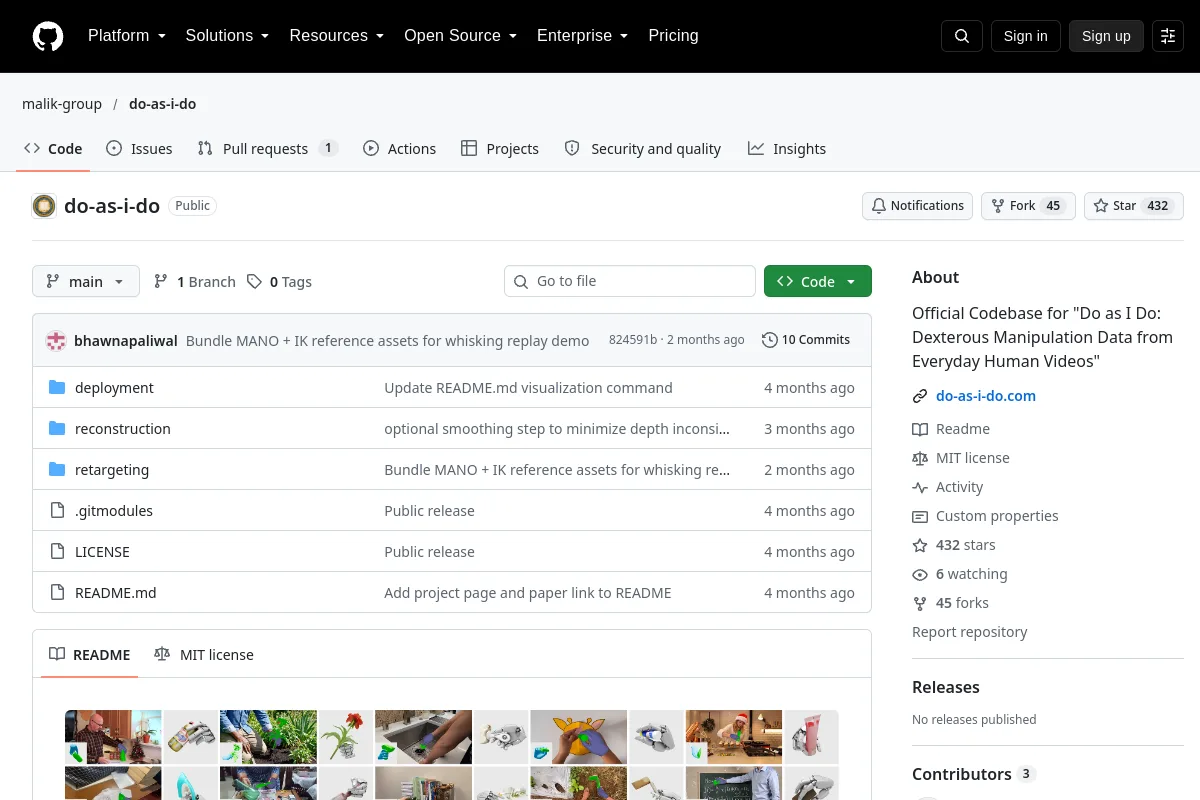Click the GitHub logo icon
Screen dimensions: 1200x800
[48, 36]
